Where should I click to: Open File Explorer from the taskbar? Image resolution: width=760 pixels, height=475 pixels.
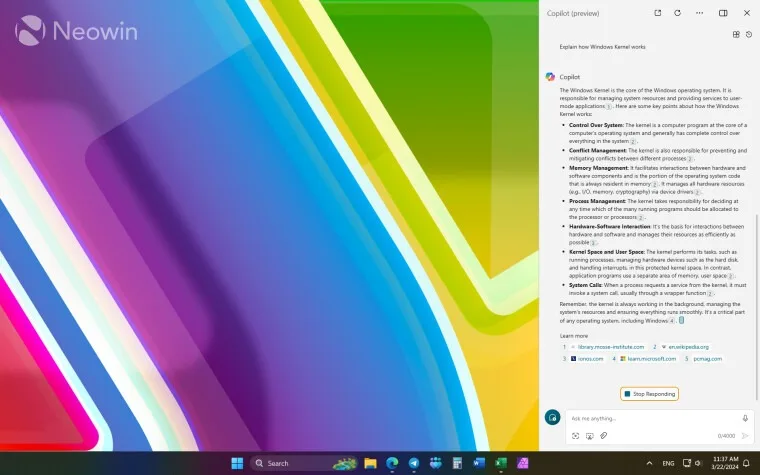click(370, 463)
